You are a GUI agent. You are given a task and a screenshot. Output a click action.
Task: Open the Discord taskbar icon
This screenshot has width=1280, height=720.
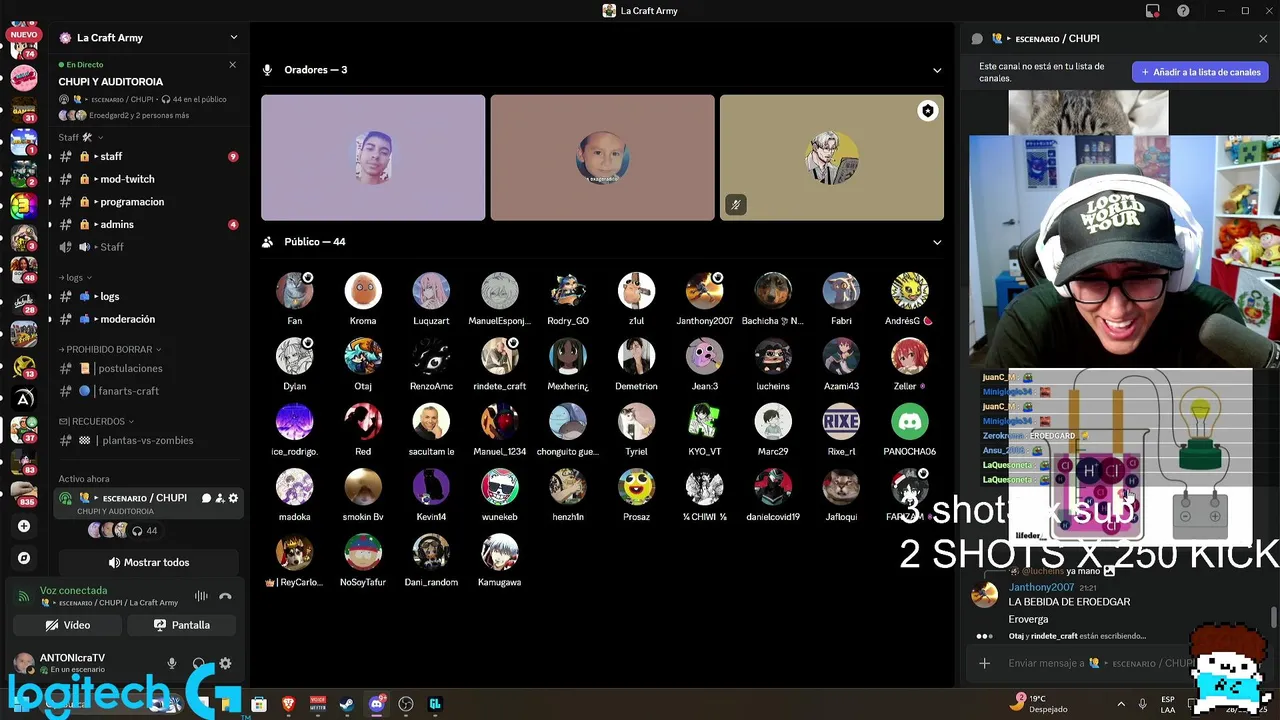[377, 704]
